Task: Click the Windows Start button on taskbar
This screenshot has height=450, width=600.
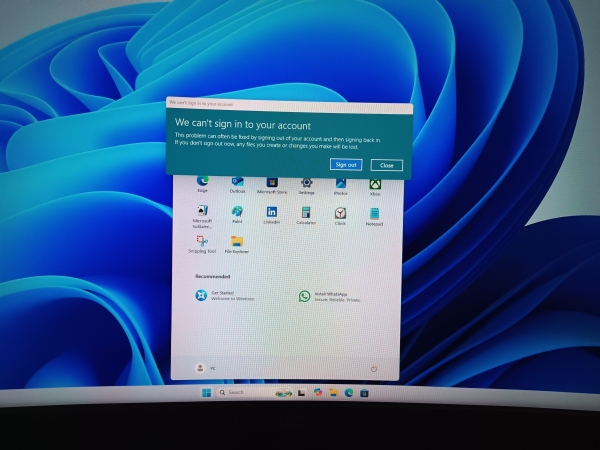Action: click(206, 393)
